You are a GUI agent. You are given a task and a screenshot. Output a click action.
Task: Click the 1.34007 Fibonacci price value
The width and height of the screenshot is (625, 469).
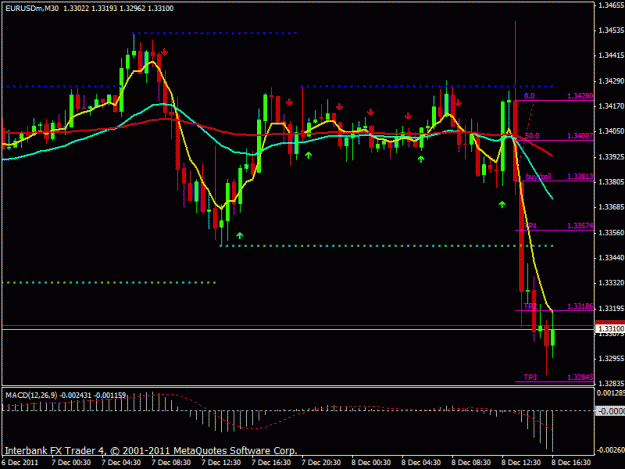click(x=580, y=136)
